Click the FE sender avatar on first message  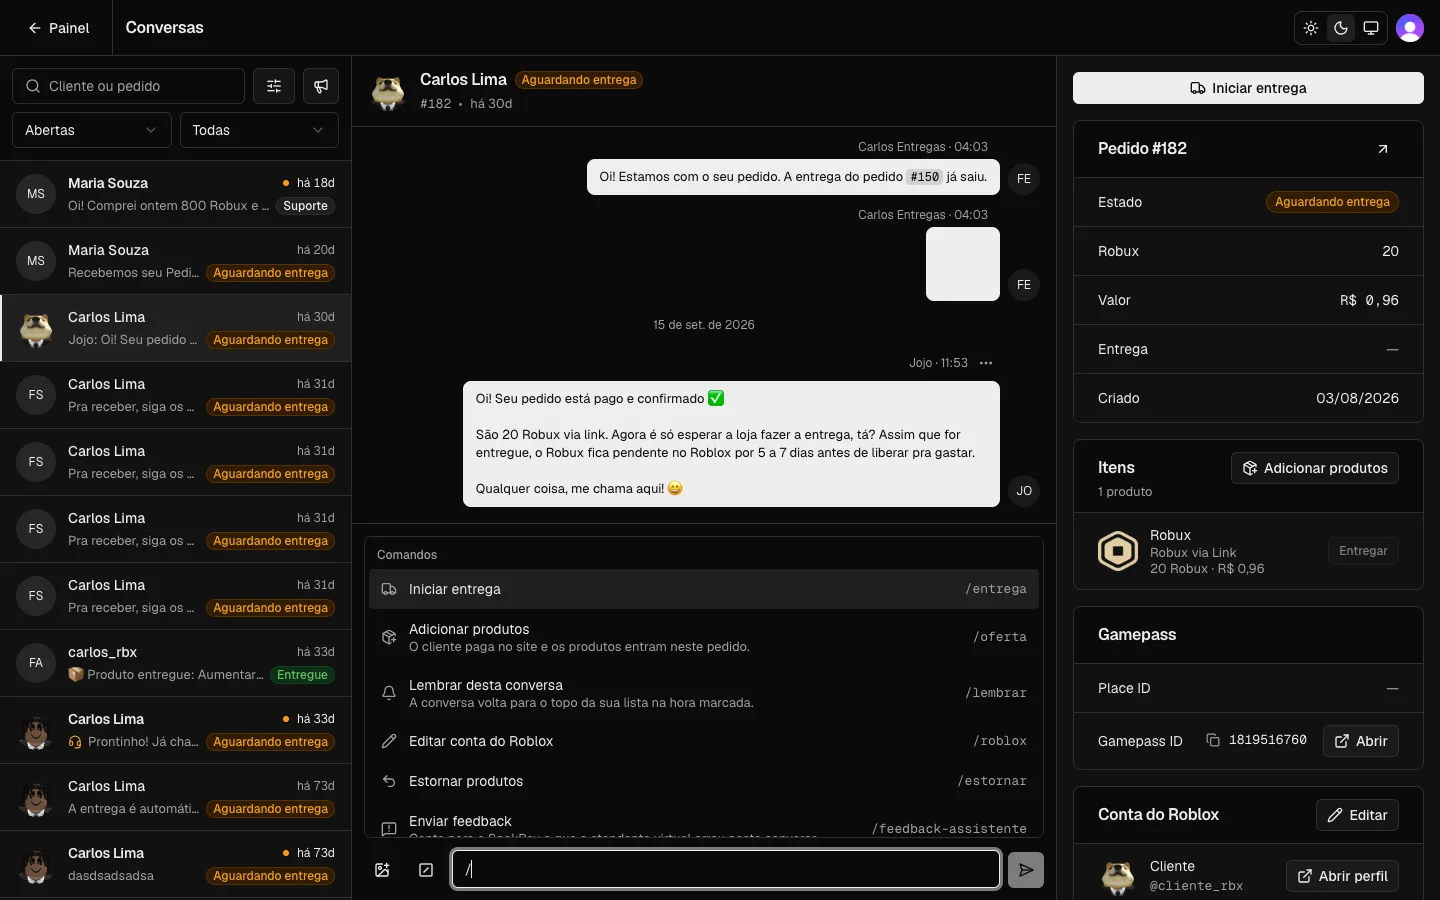1024,179
